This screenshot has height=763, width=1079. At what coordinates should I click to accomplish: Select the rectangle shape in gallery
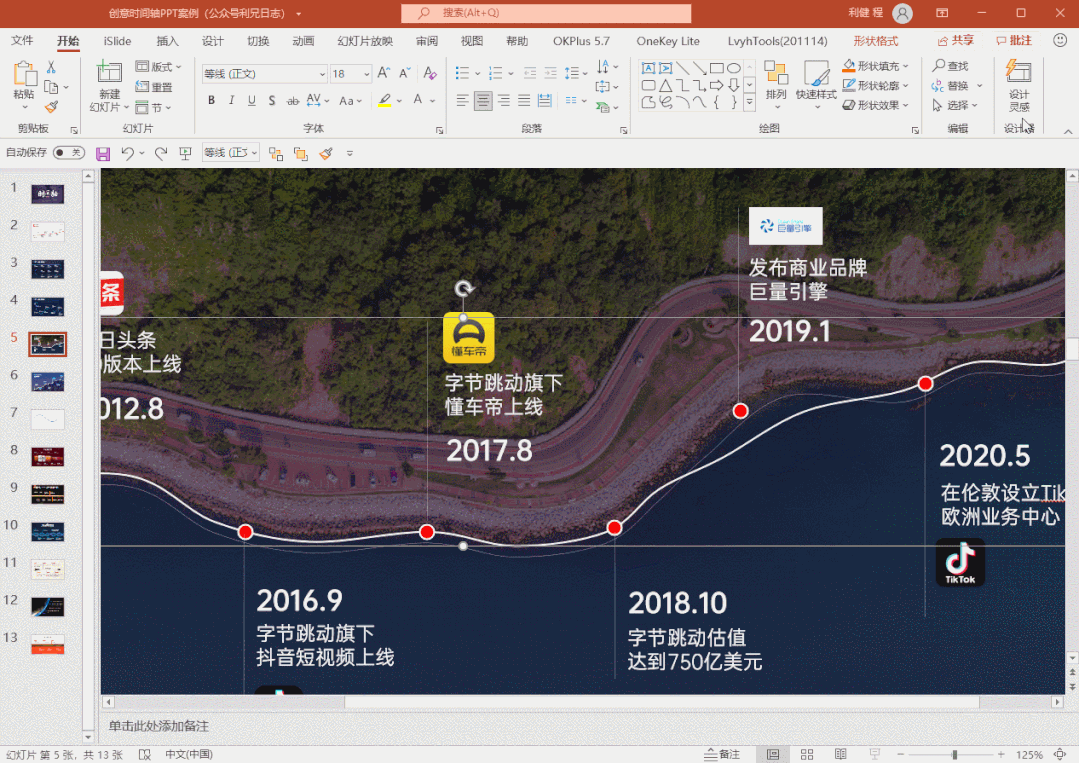716,68
